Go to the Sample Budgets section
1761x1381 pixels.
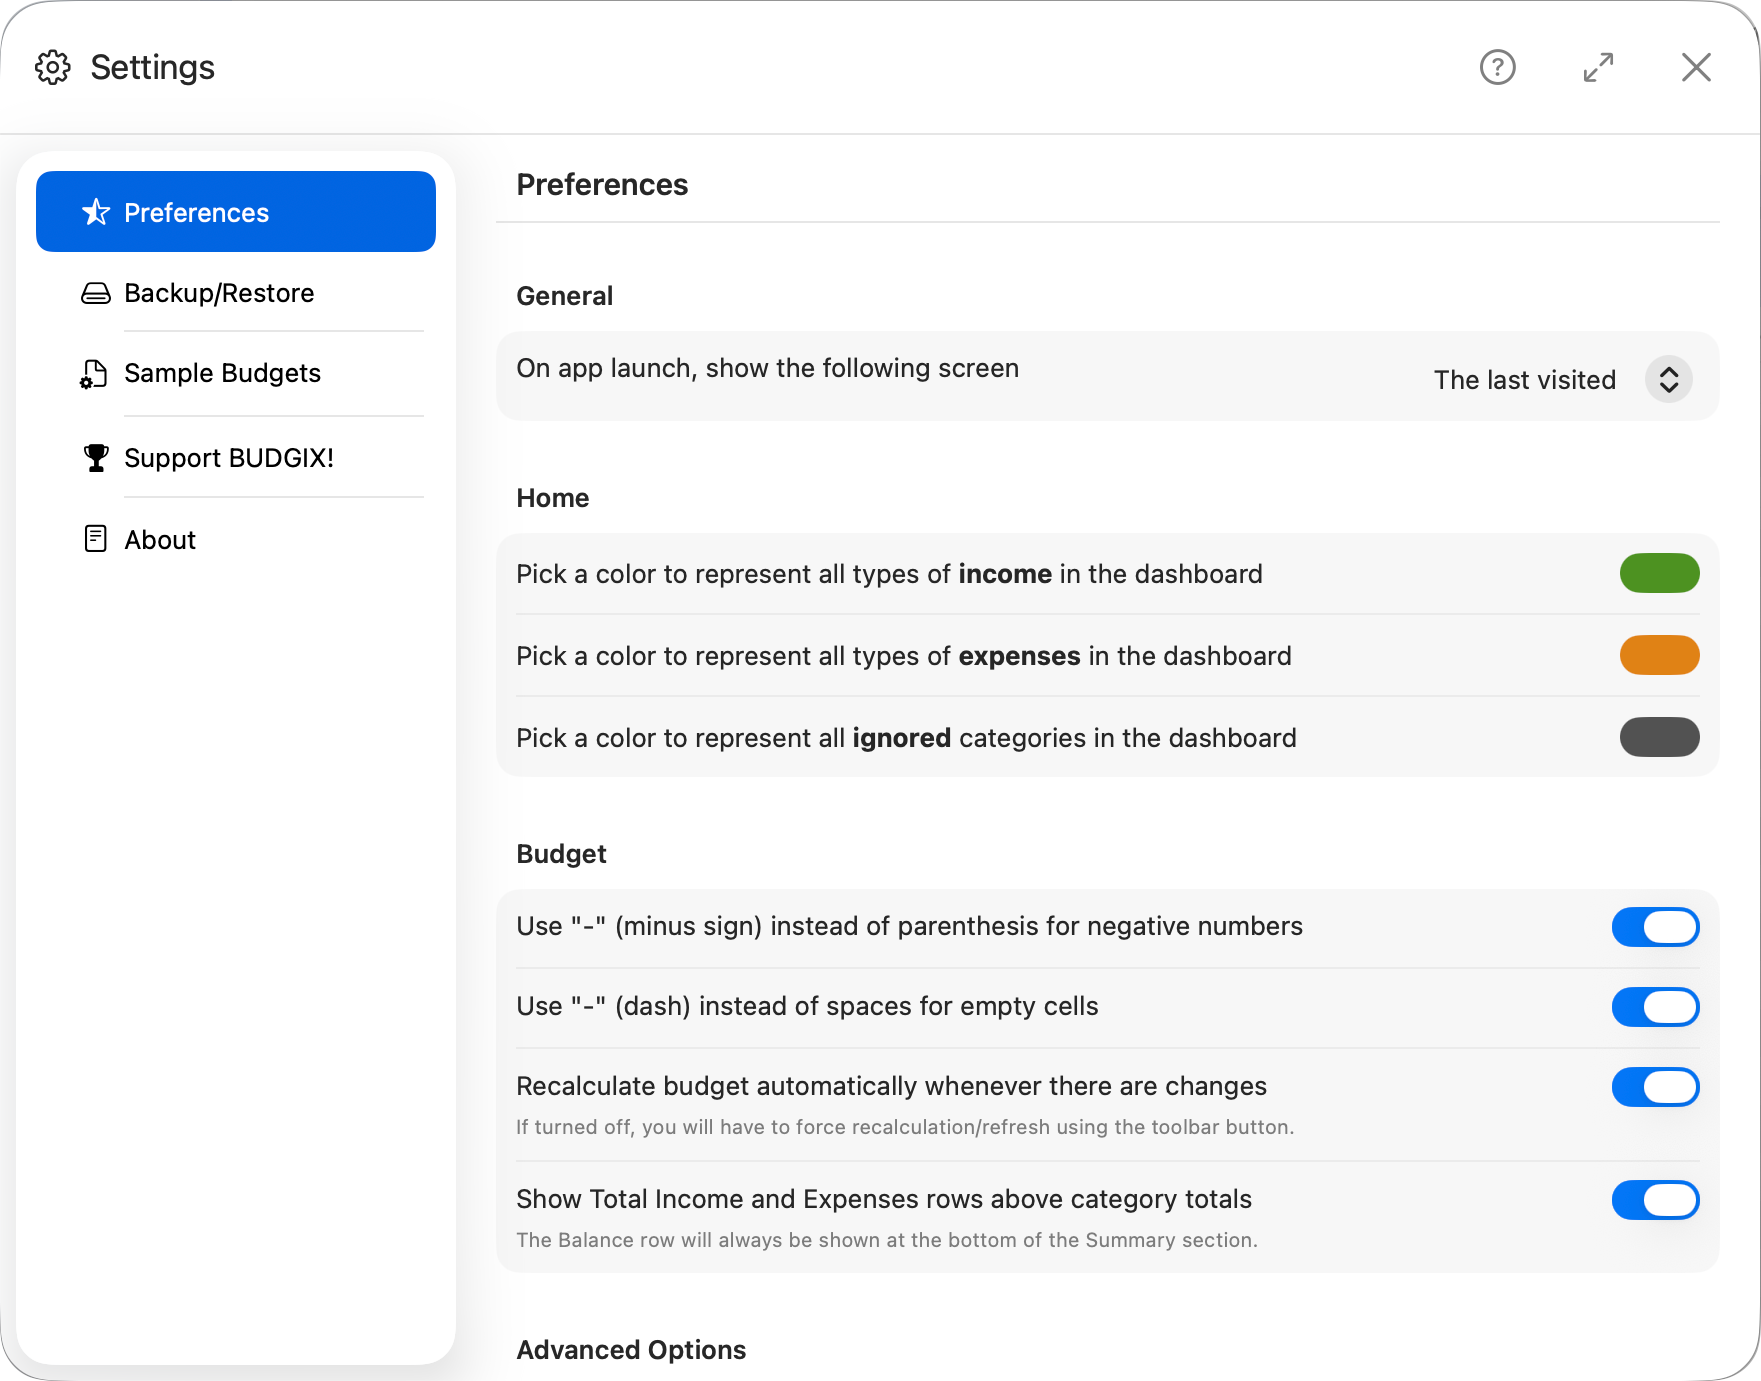pos(222,373)
